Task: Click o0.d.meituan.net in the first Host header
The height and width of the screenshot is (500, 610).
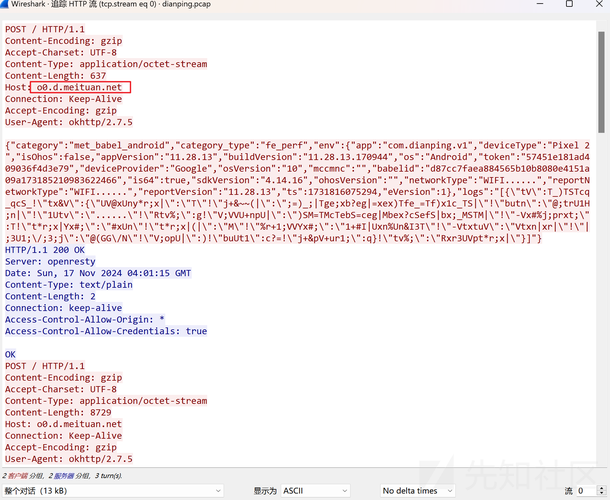Action: click(79, 87)
